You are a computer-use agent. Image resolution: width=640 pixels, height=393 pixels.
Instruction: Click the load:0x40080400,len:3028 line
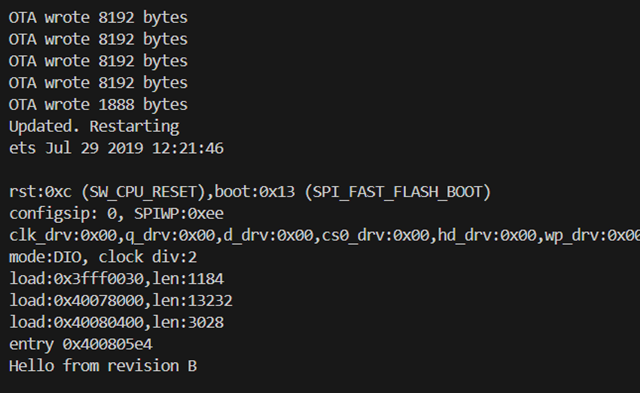pos(116,322)
